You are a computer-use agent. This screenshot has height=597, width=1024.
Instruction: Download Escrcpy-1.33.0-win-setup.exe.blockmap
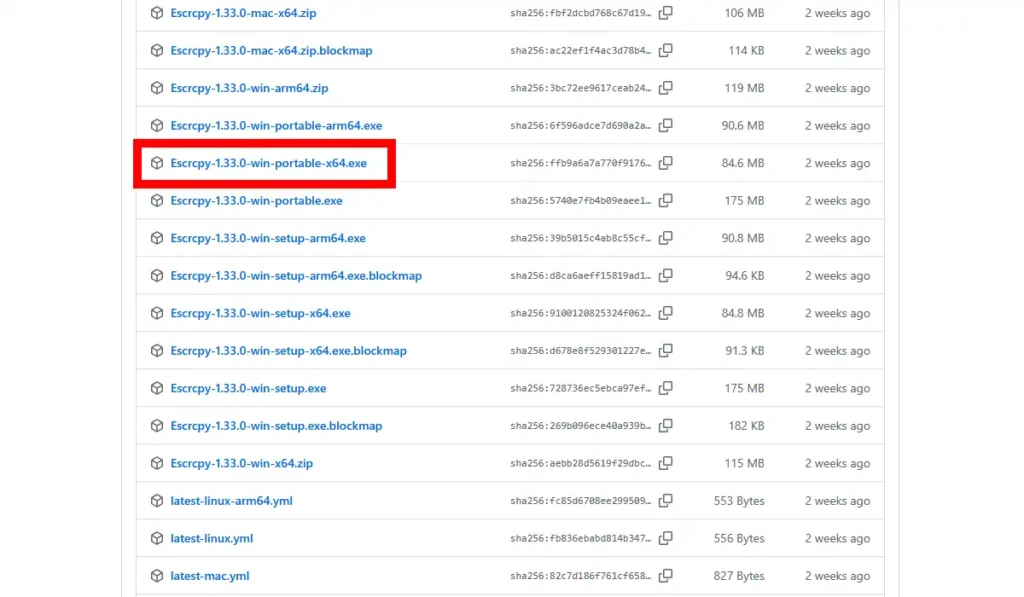coord(276,426)
